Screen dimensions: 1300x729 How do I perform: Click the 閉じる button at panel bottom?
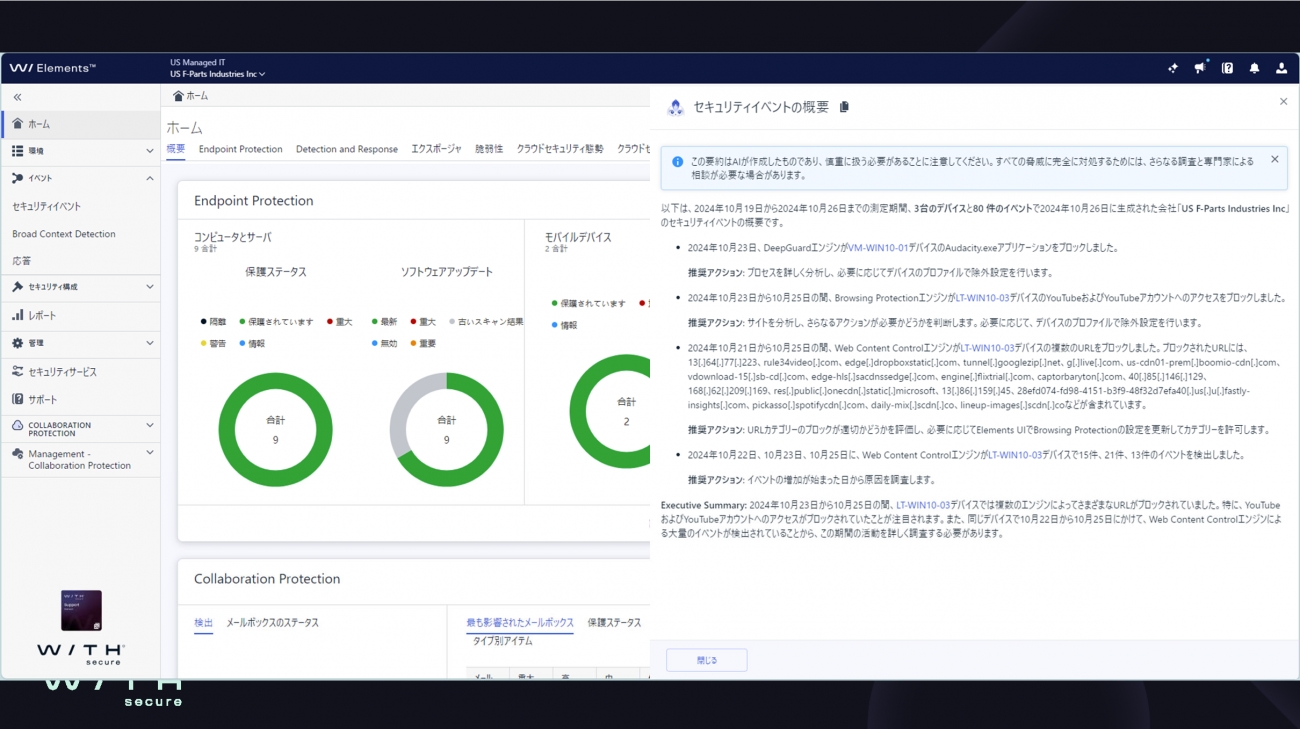pyautogui.click(x=706, y=660)
